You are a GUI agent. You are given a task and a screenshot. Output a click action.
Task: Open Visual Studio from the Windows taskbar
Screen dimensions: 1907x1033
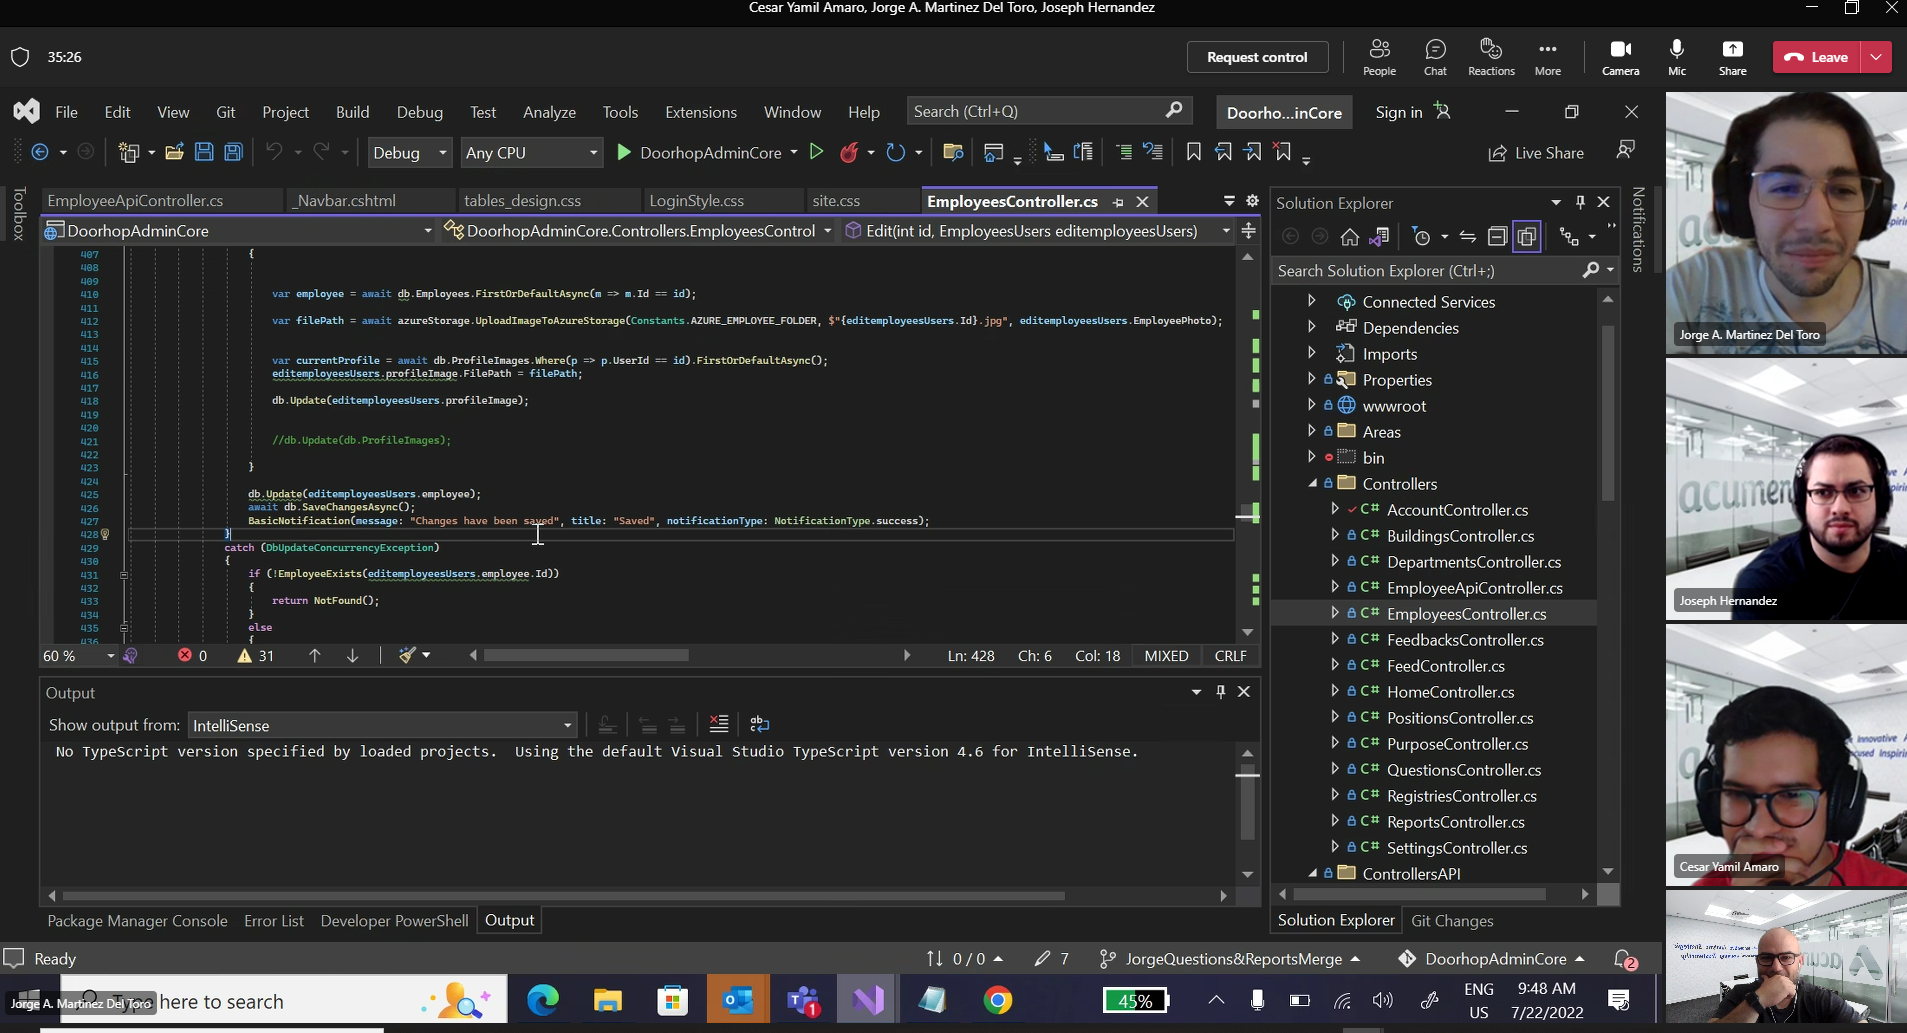868,1000
